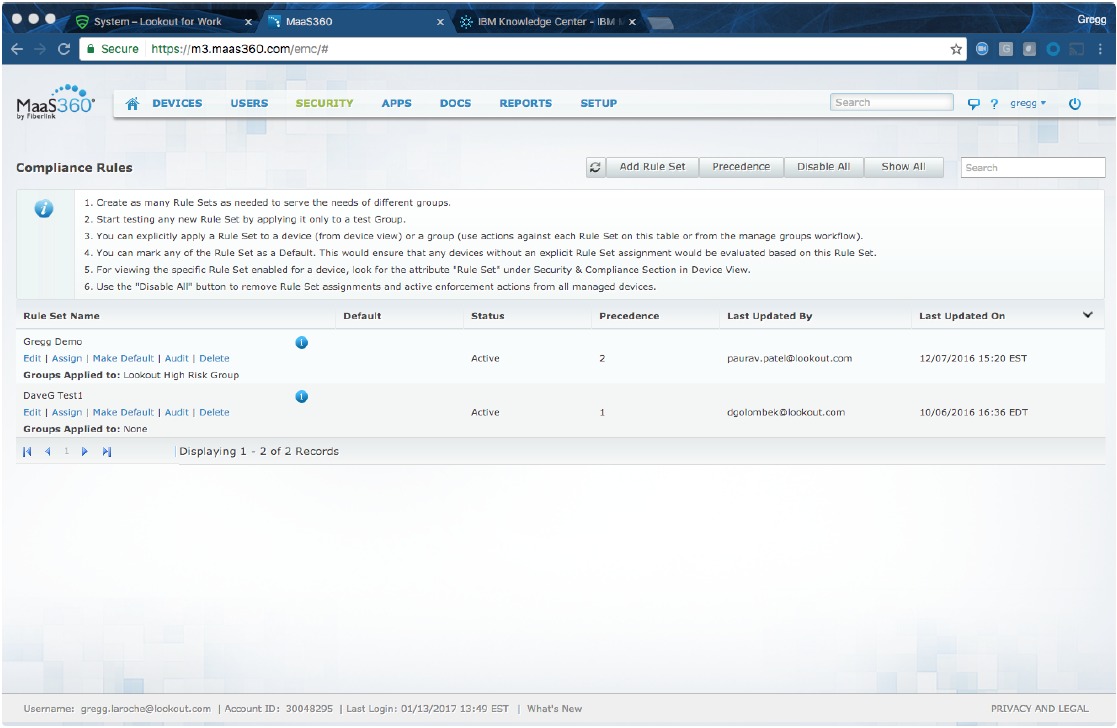Click the Compliance Rules search field
This screenshot has width=1117, height=728.
(x=1033, y=167)
